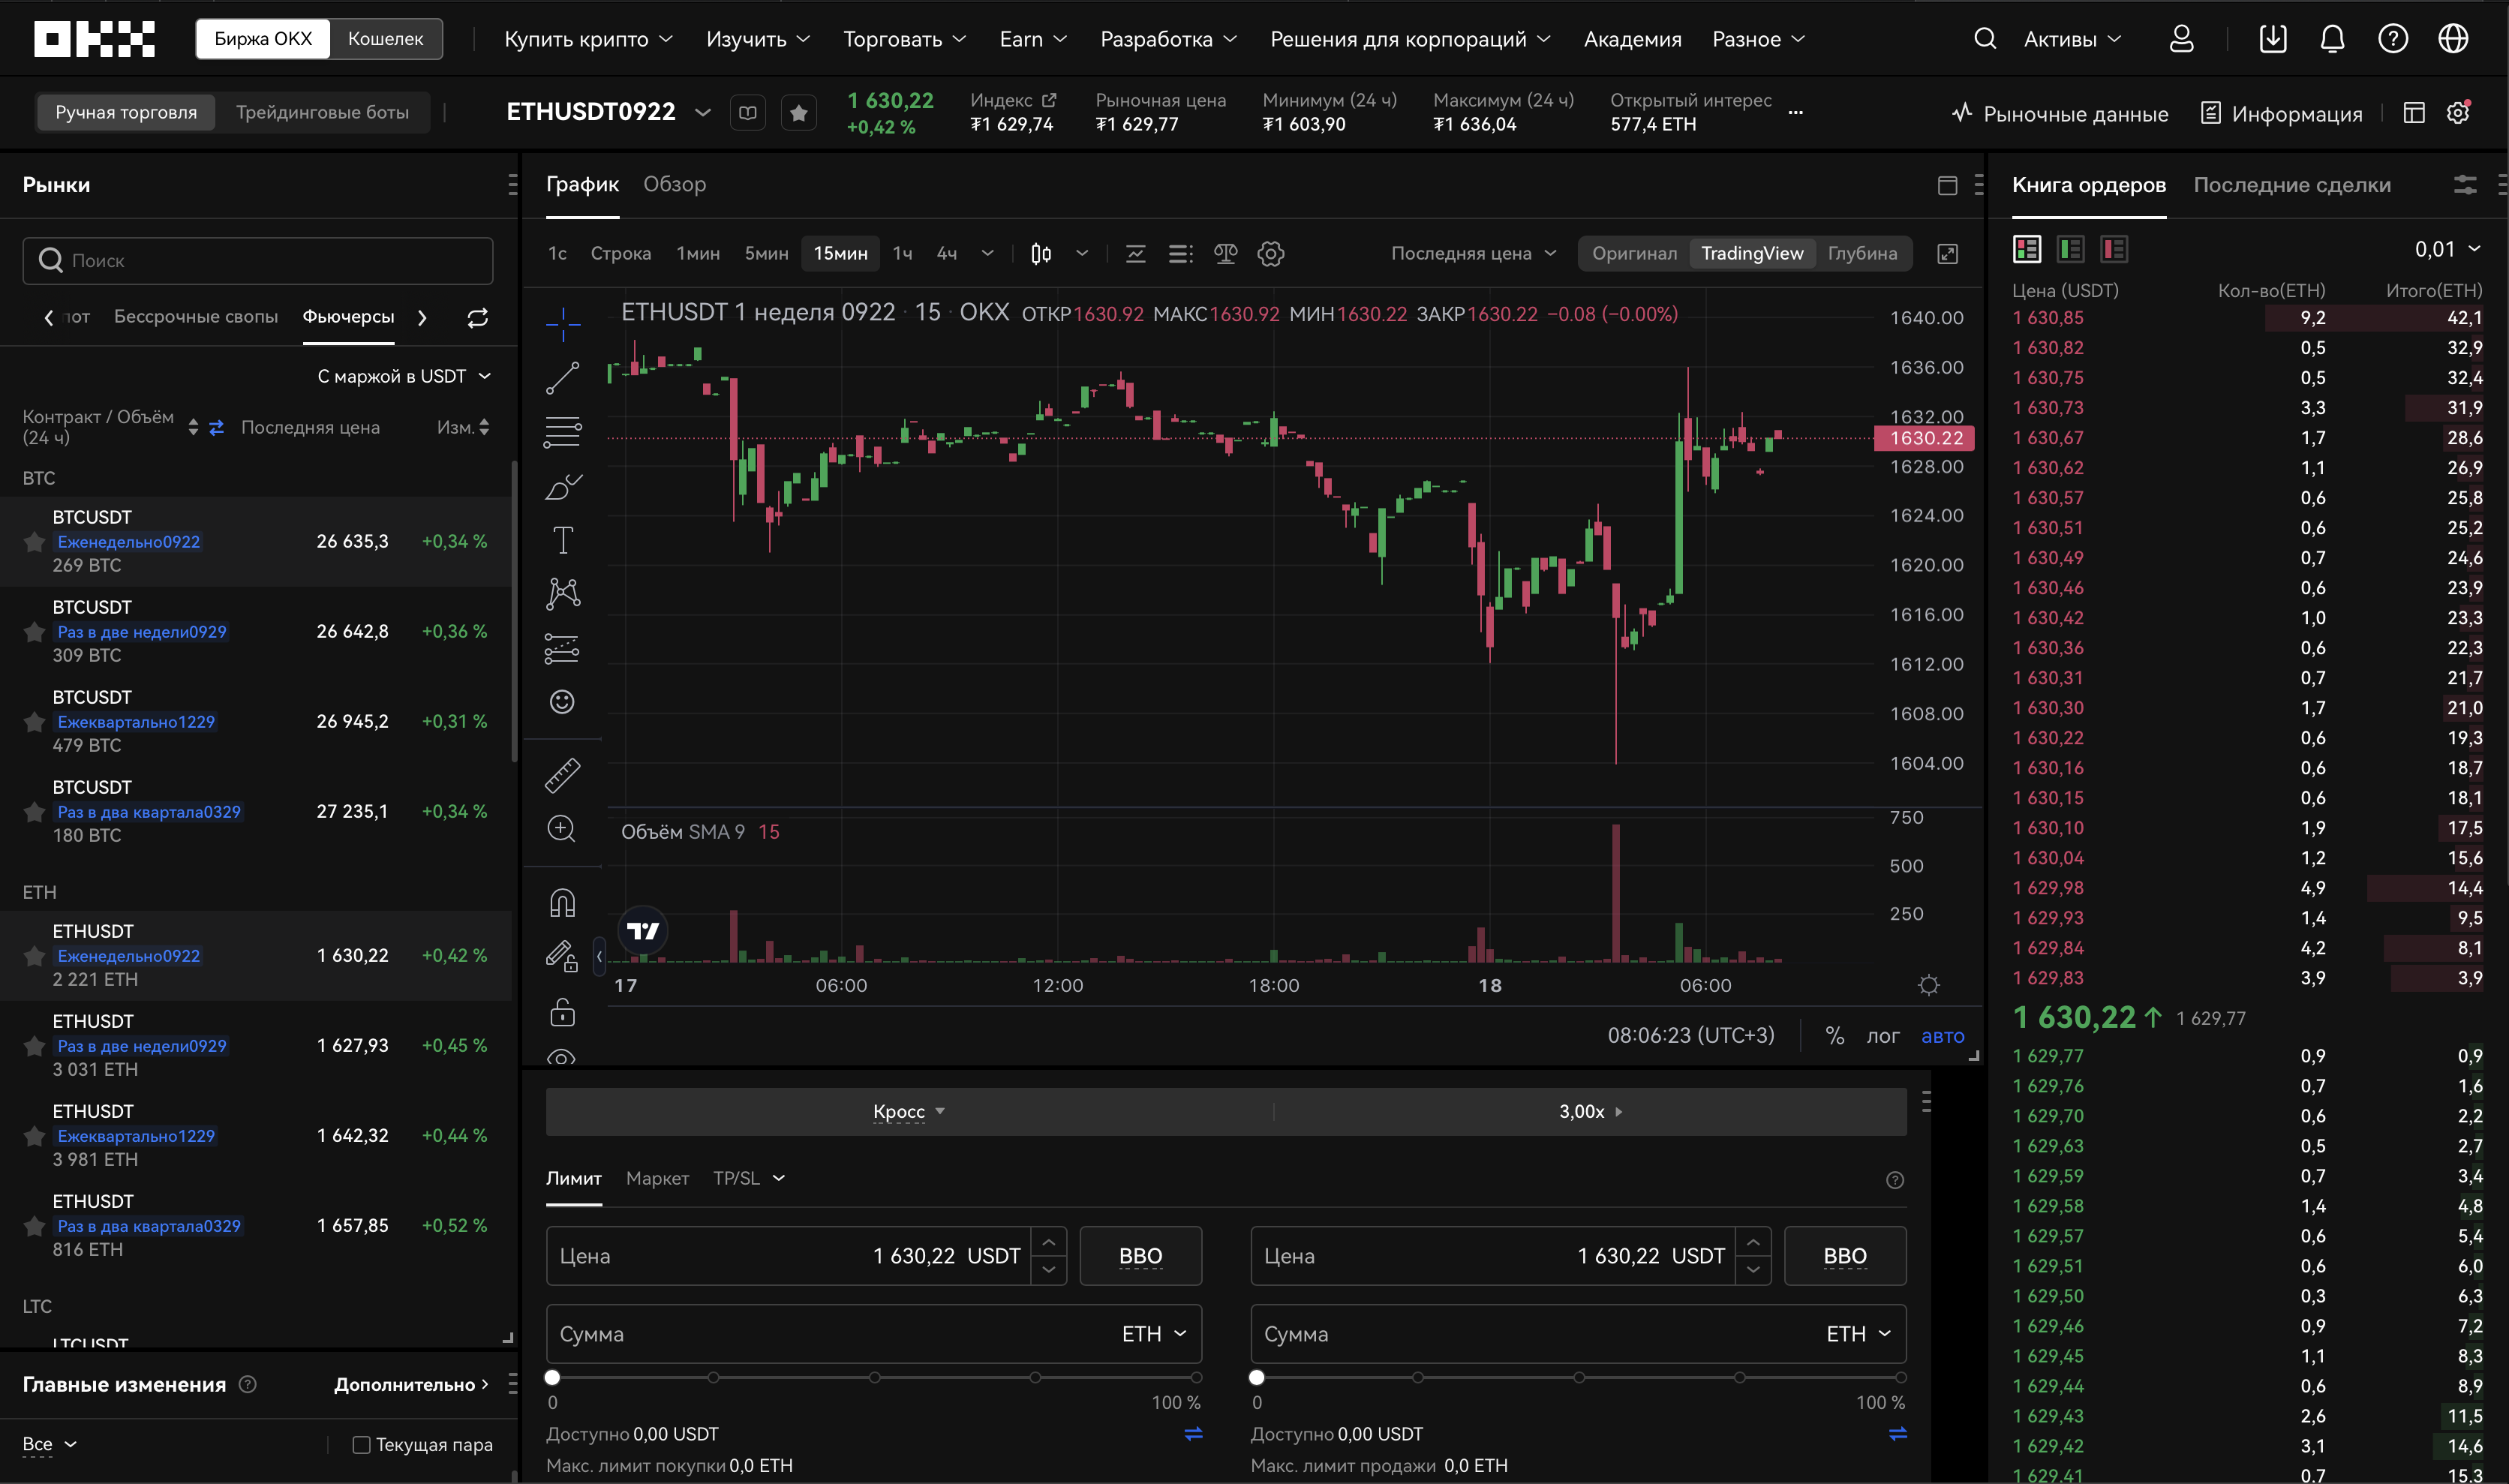This screenshot has width=2509, height=1484.
Task: Toggle лог scale on chart
Action: [x=1882, y=1036]
